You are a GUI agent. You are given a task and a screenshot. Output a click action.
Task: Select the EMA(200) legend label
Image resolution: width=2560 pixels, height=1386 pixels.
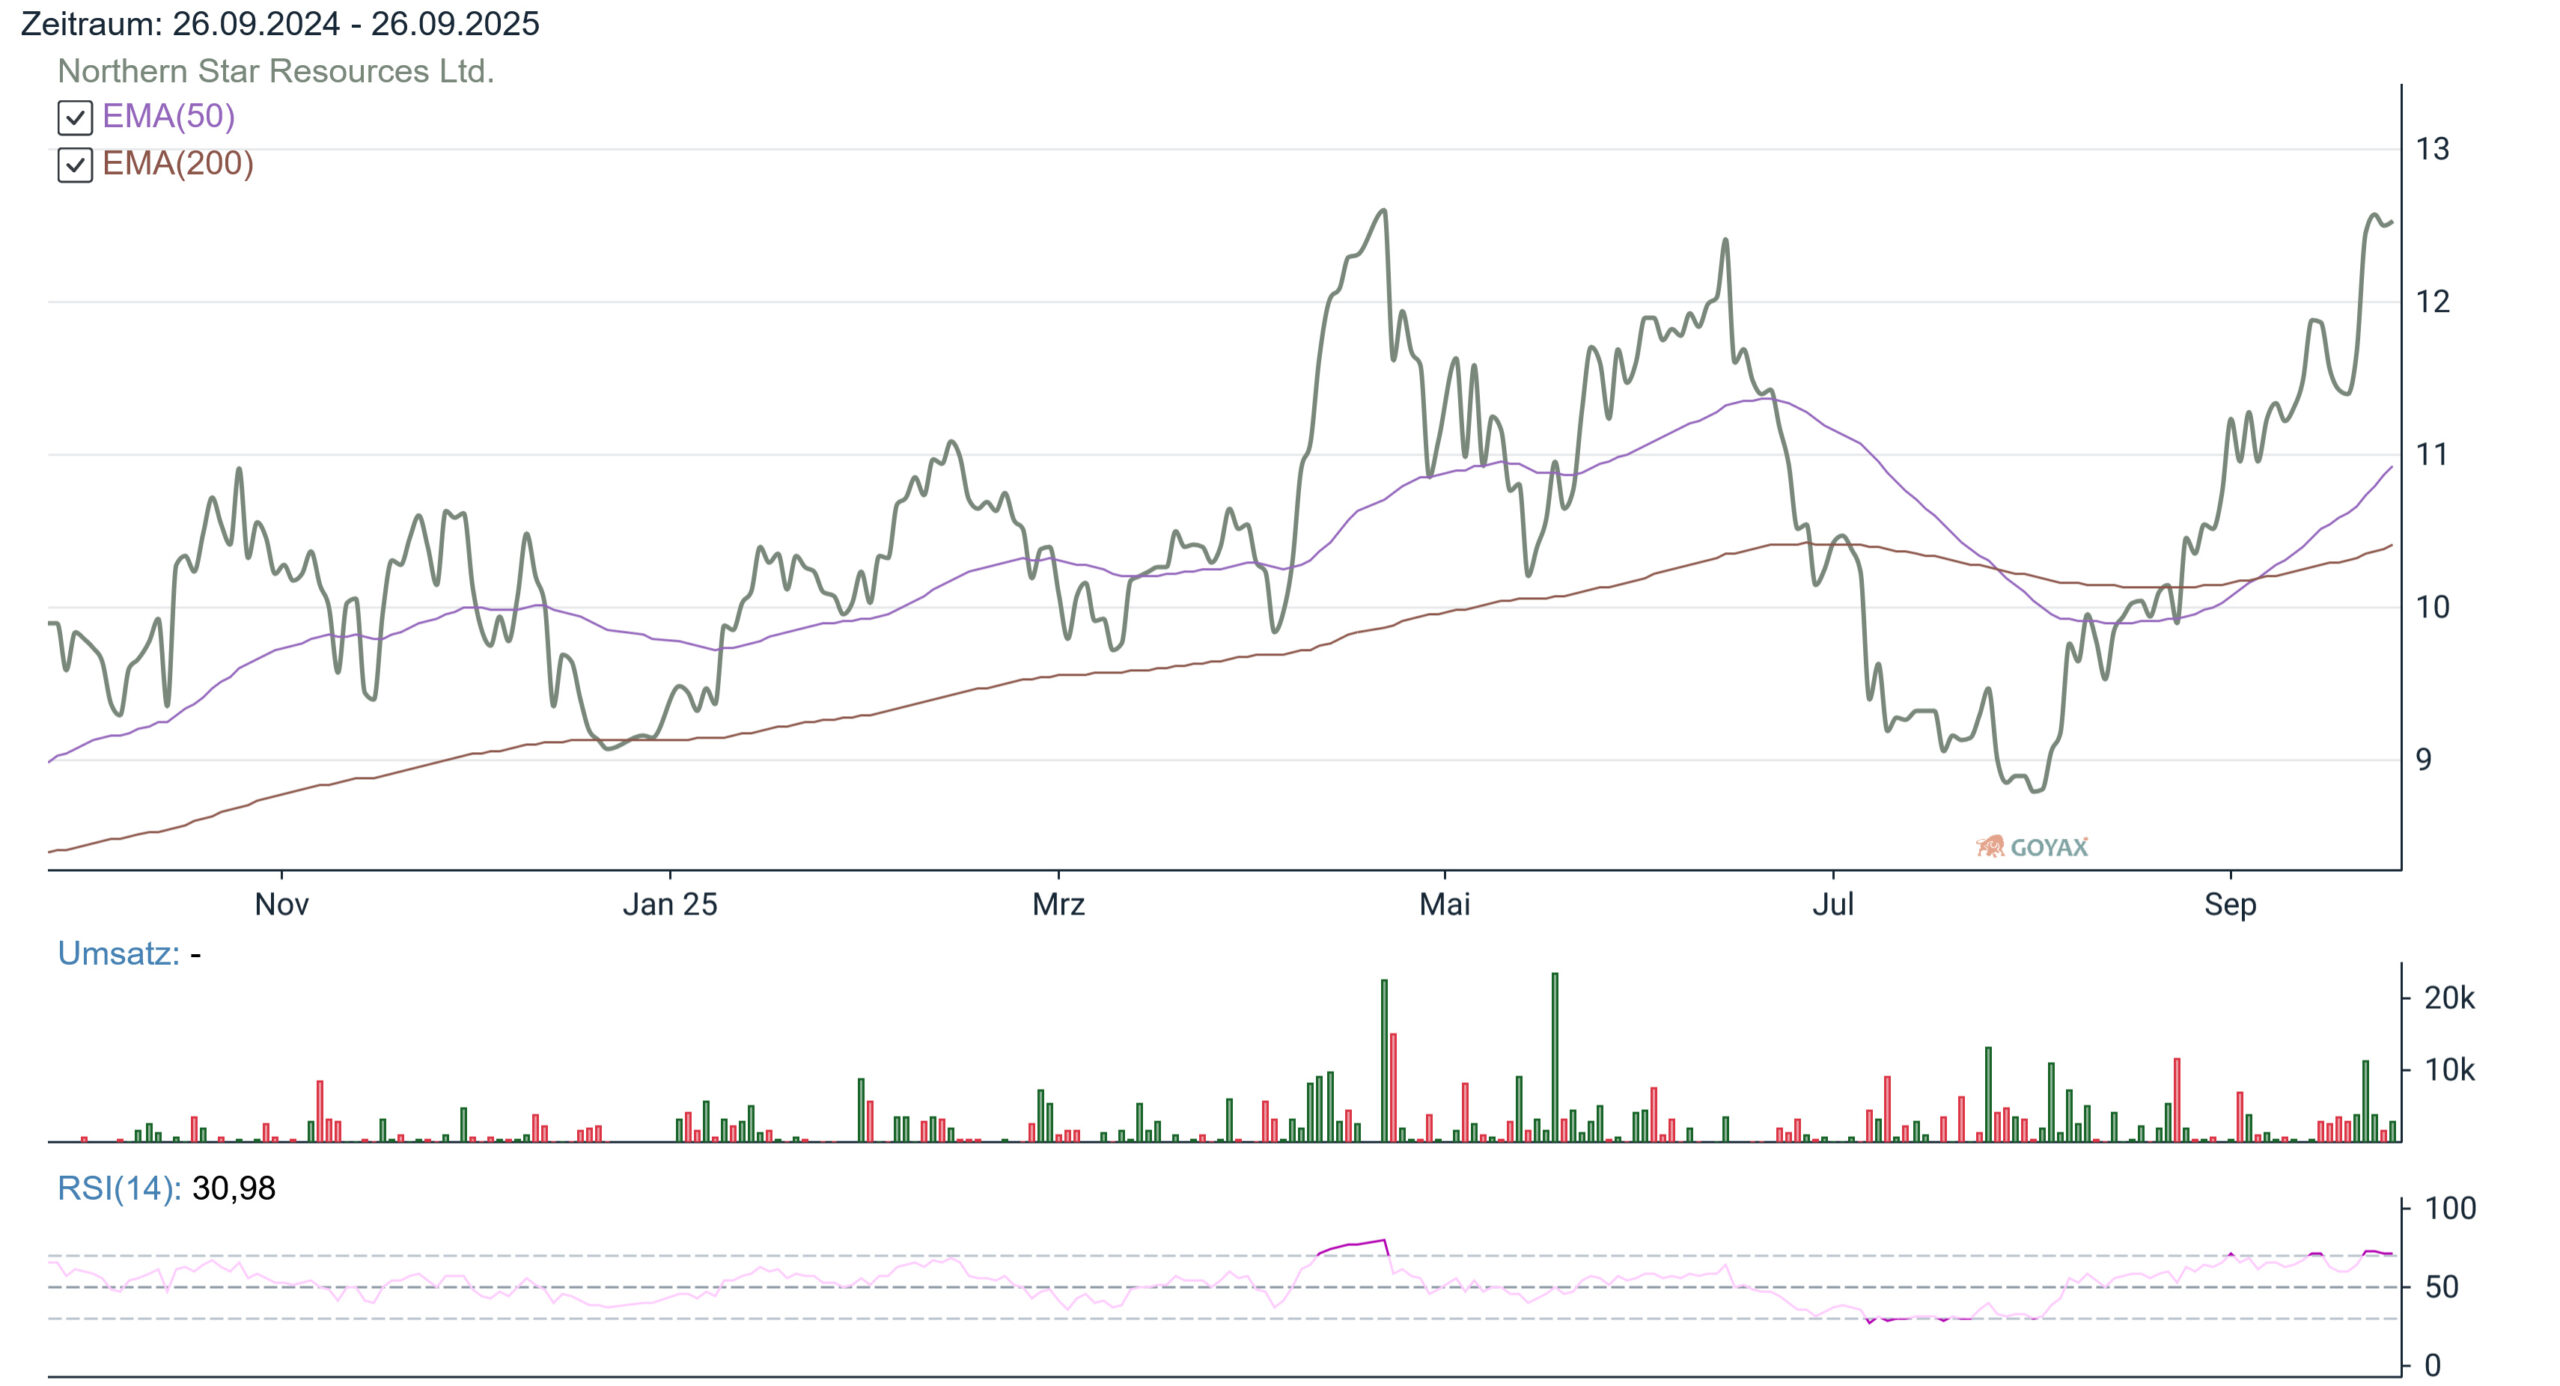tap(178, 163)
